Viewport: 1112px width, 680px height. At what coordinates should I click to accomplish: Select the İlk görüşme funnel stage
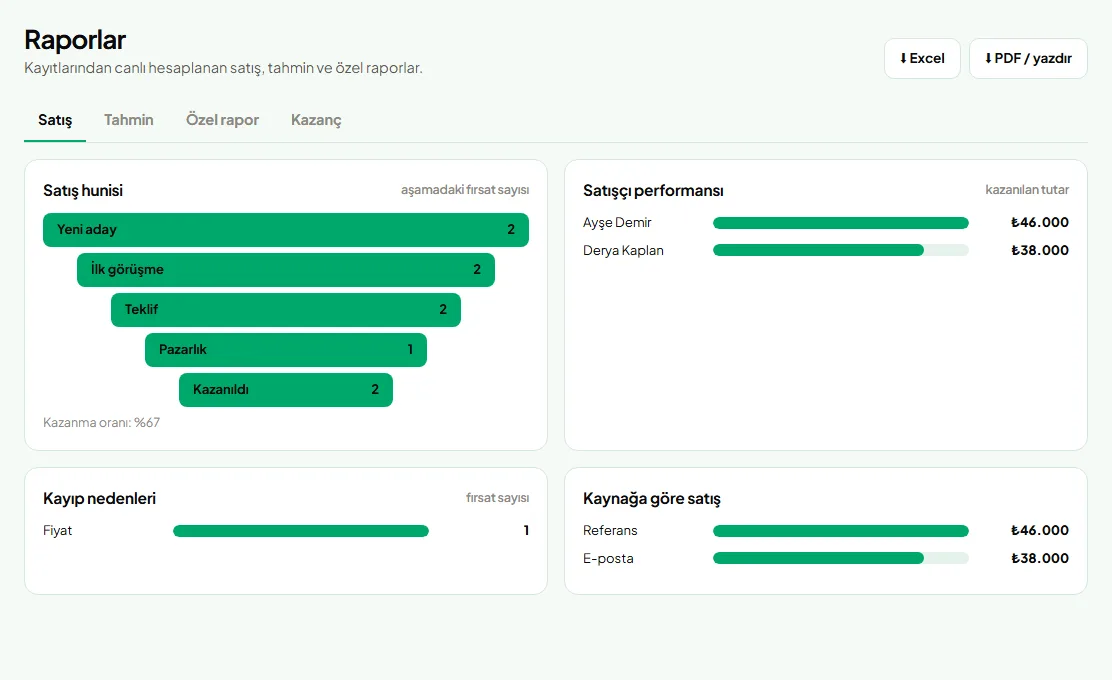[286, 269]
